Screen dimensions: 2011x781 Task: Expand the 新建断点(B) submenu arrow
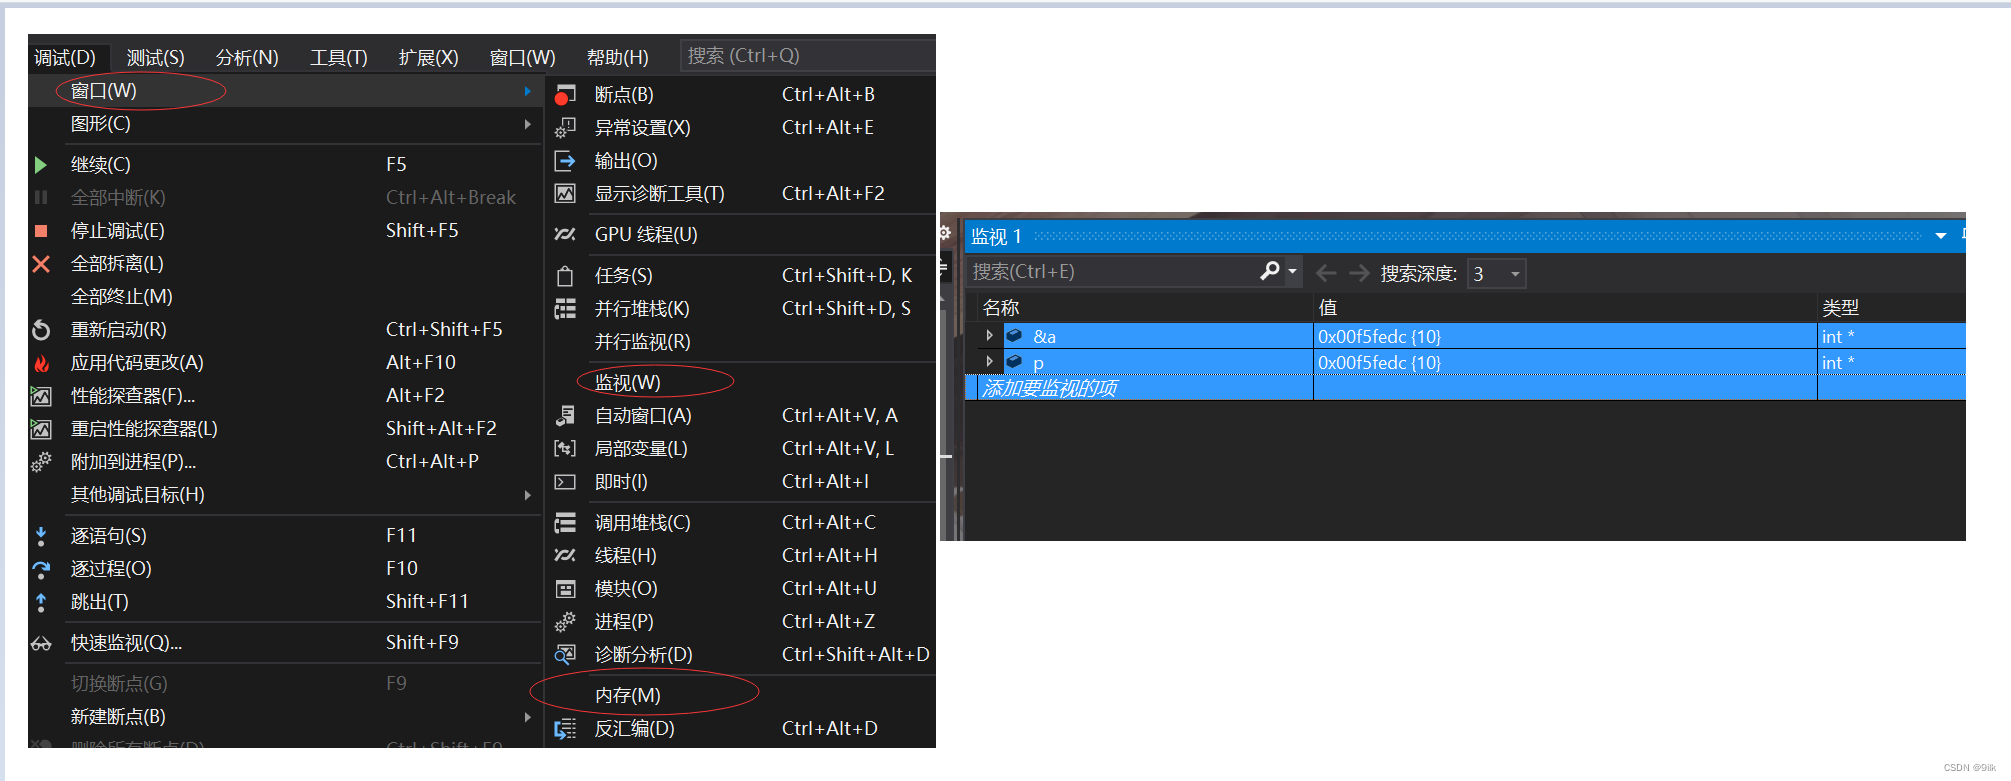527,717
